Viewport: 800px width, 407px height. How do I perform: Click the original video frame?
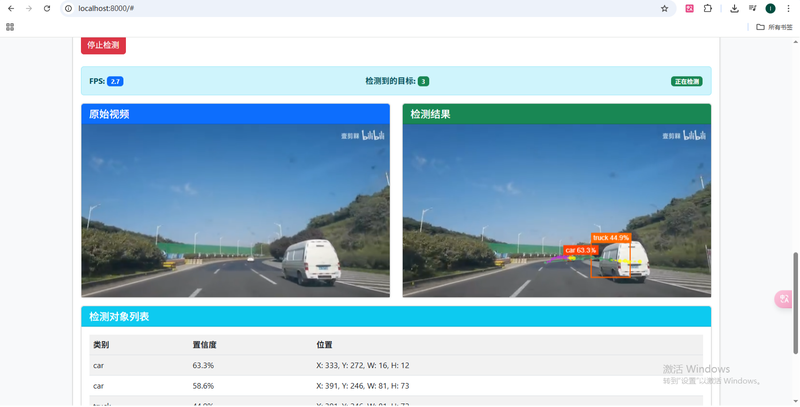(x=235, y=211)
